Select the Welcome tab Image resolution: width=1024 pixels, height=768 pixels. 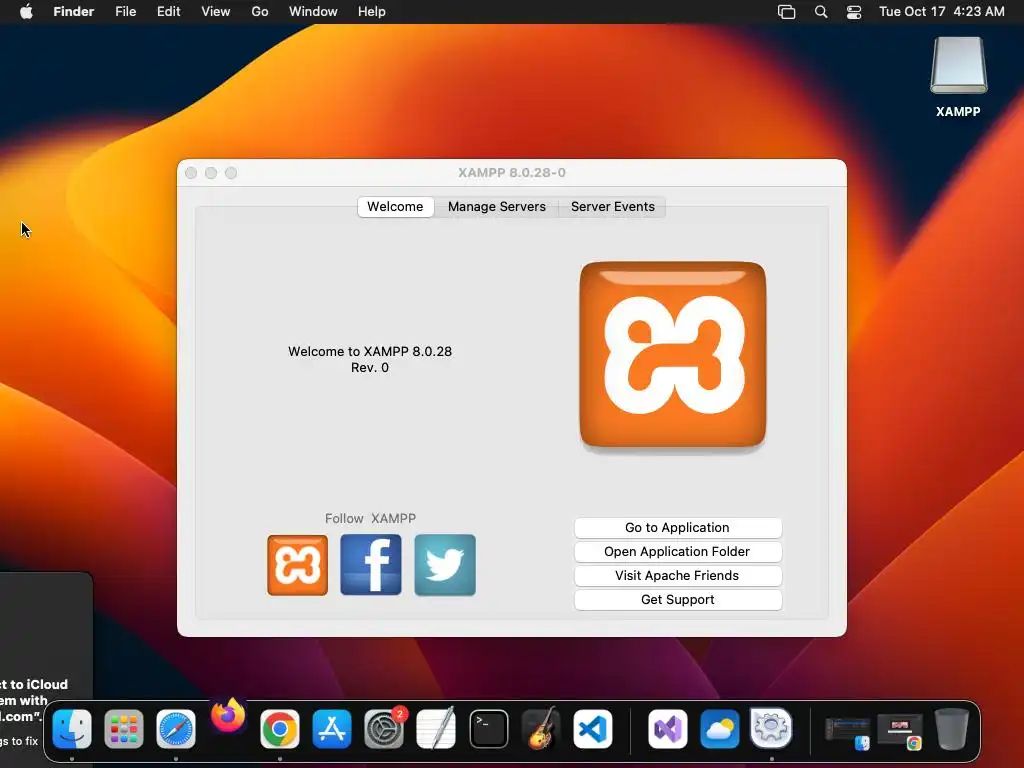tap(395, 206)
